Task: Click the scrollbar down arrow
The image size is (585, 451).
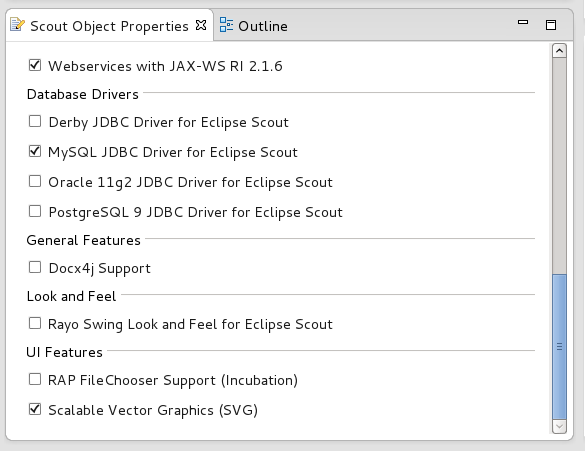Action: (559, 426)
